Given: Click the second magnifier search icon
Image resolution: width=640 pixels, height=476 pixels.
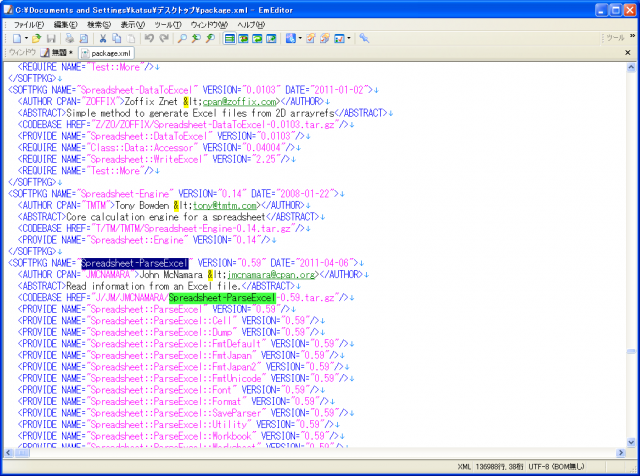Looking at the screenshot, I should (x=196, y=38).
